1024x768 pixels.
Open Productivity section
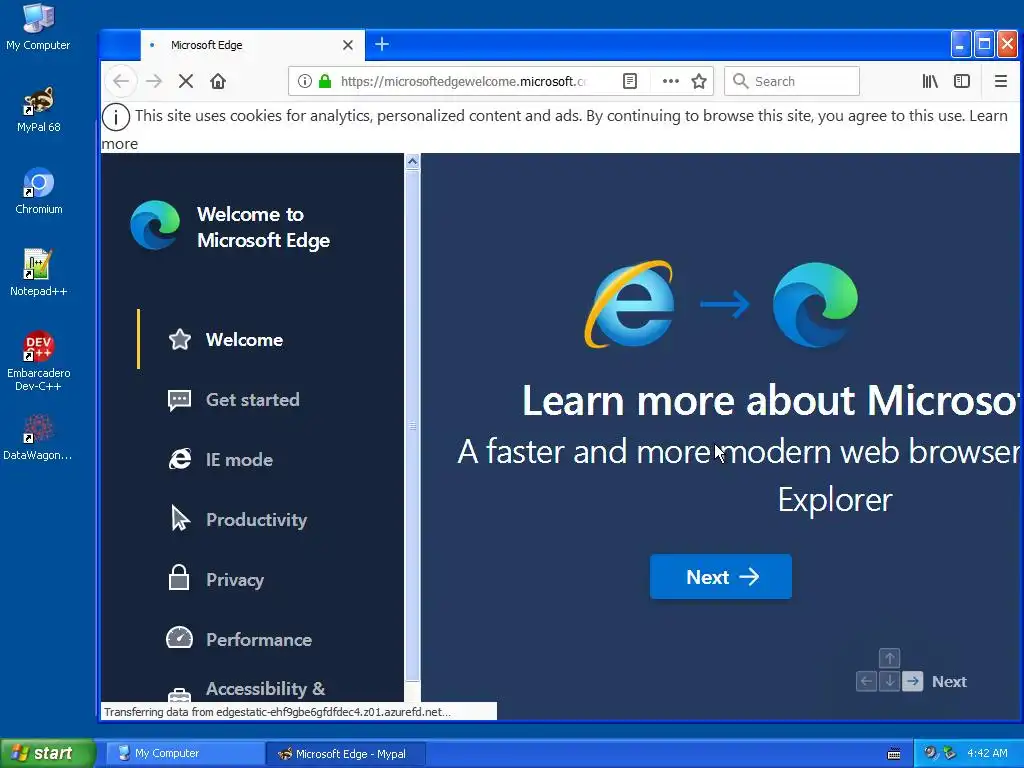coord(257,520)
